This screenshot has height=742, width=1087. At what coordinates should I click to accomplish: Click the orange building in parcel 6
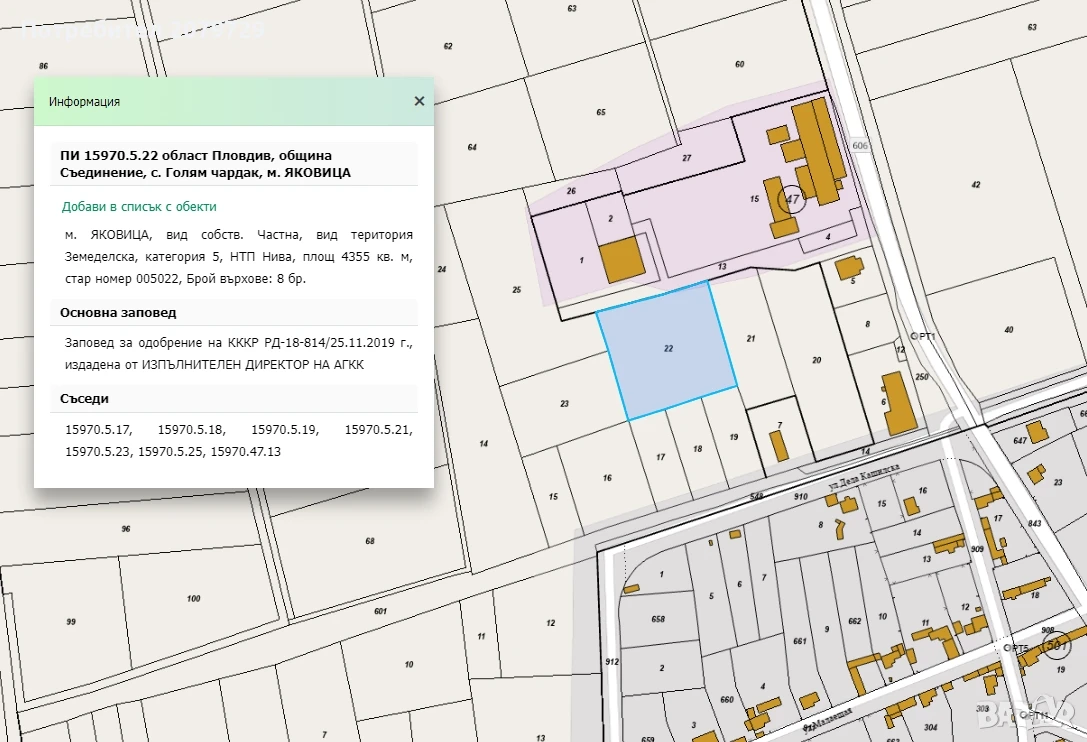898,404
